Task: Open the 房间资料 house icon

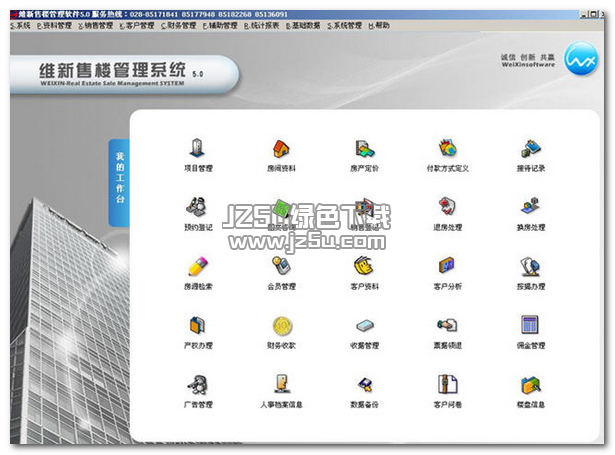Action: point(281,149)
